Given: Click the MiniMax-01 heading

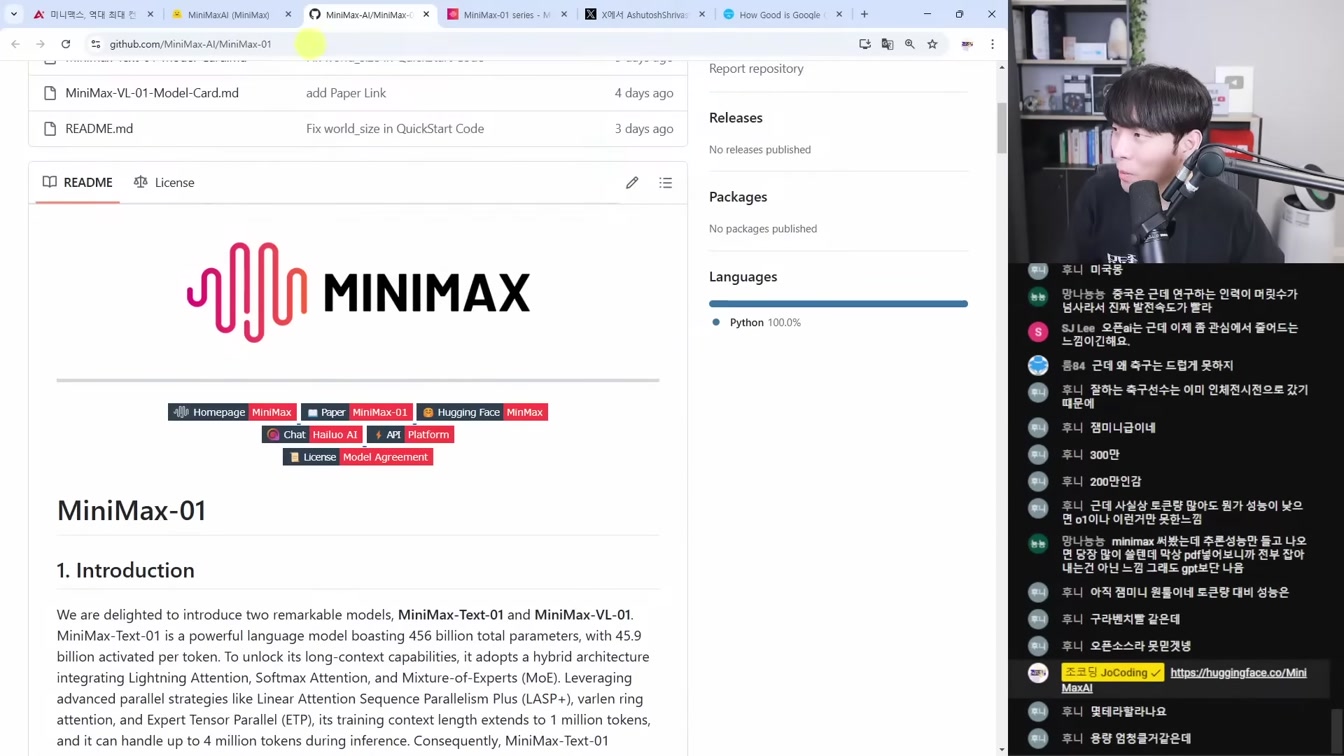Looking at the screenshot, I should click(x=131, y=510).
